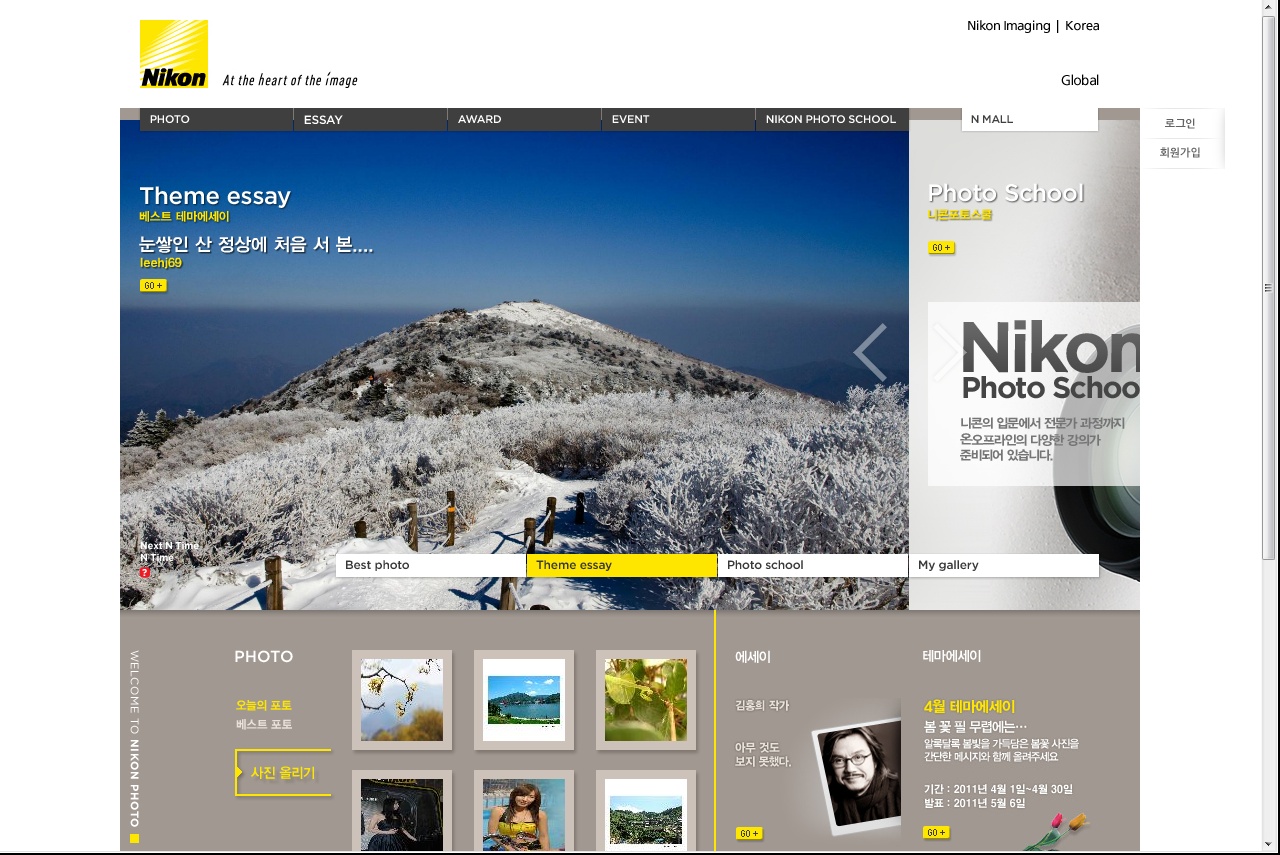Open the My gallery tab
The image size is (1280, 855).
tap(1004, 565)
